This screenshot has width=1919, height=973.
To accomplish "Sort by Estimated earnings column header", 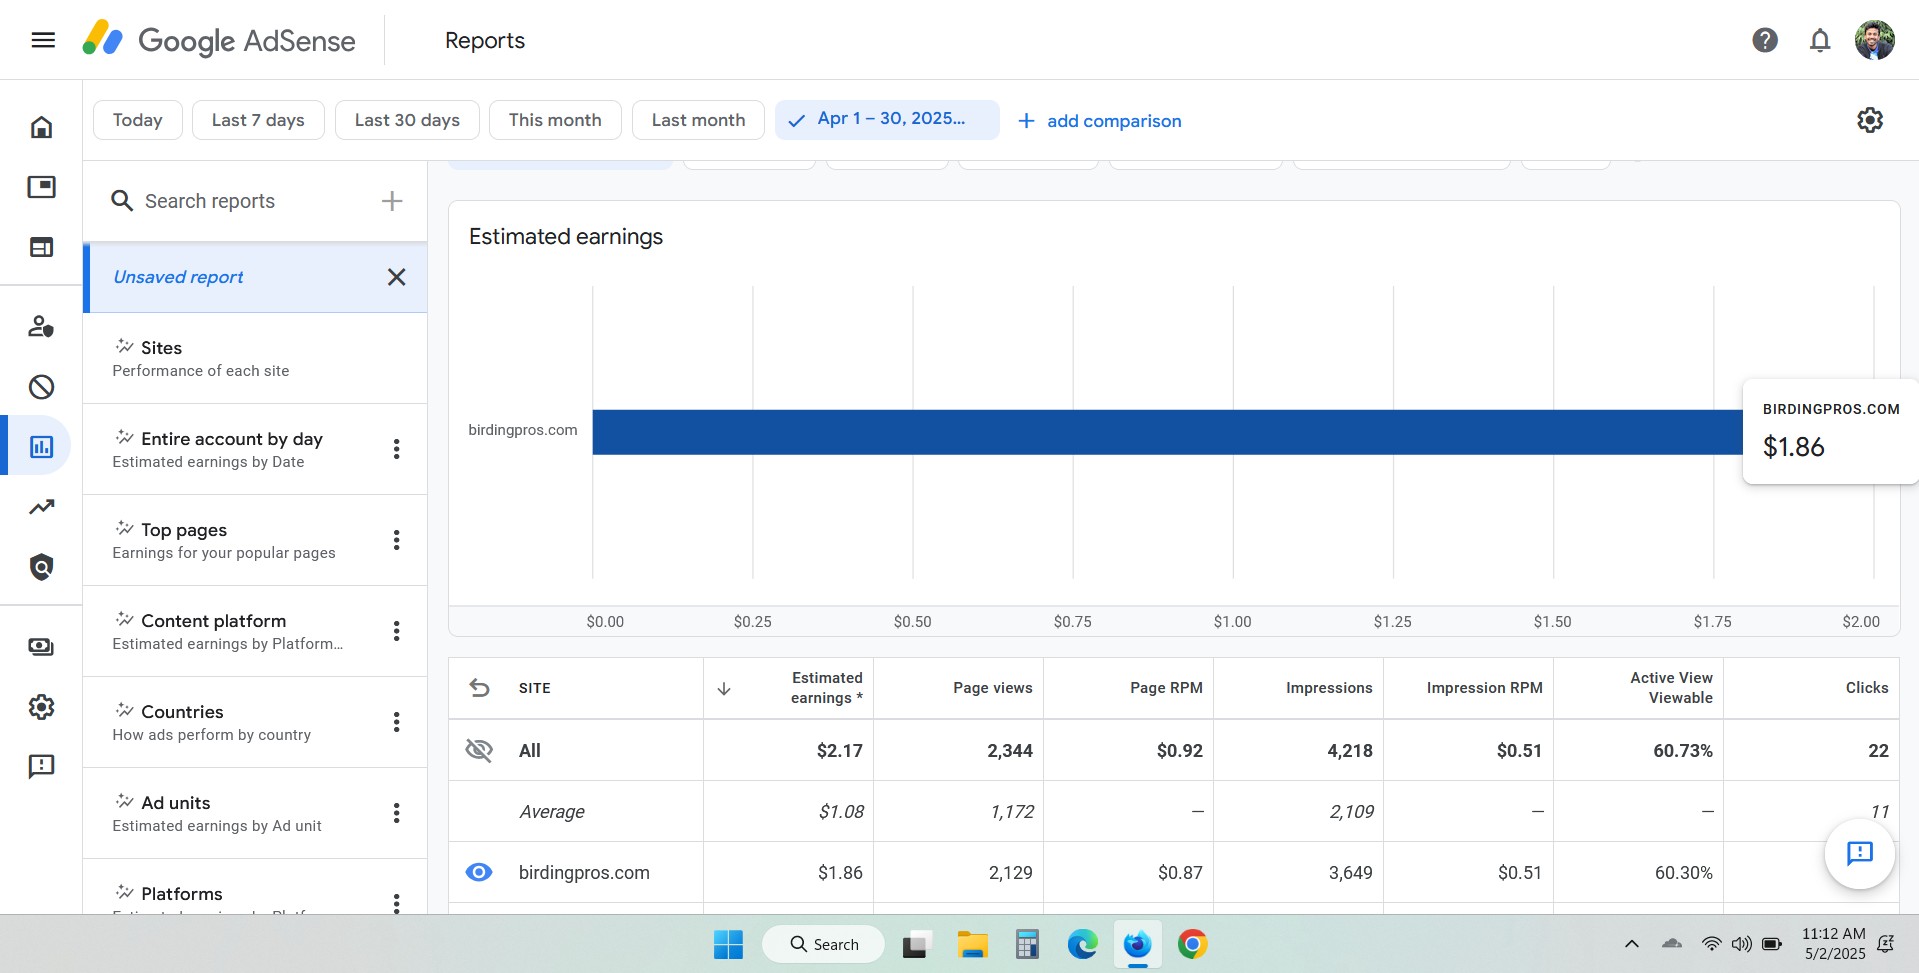I will pos(826,688).
